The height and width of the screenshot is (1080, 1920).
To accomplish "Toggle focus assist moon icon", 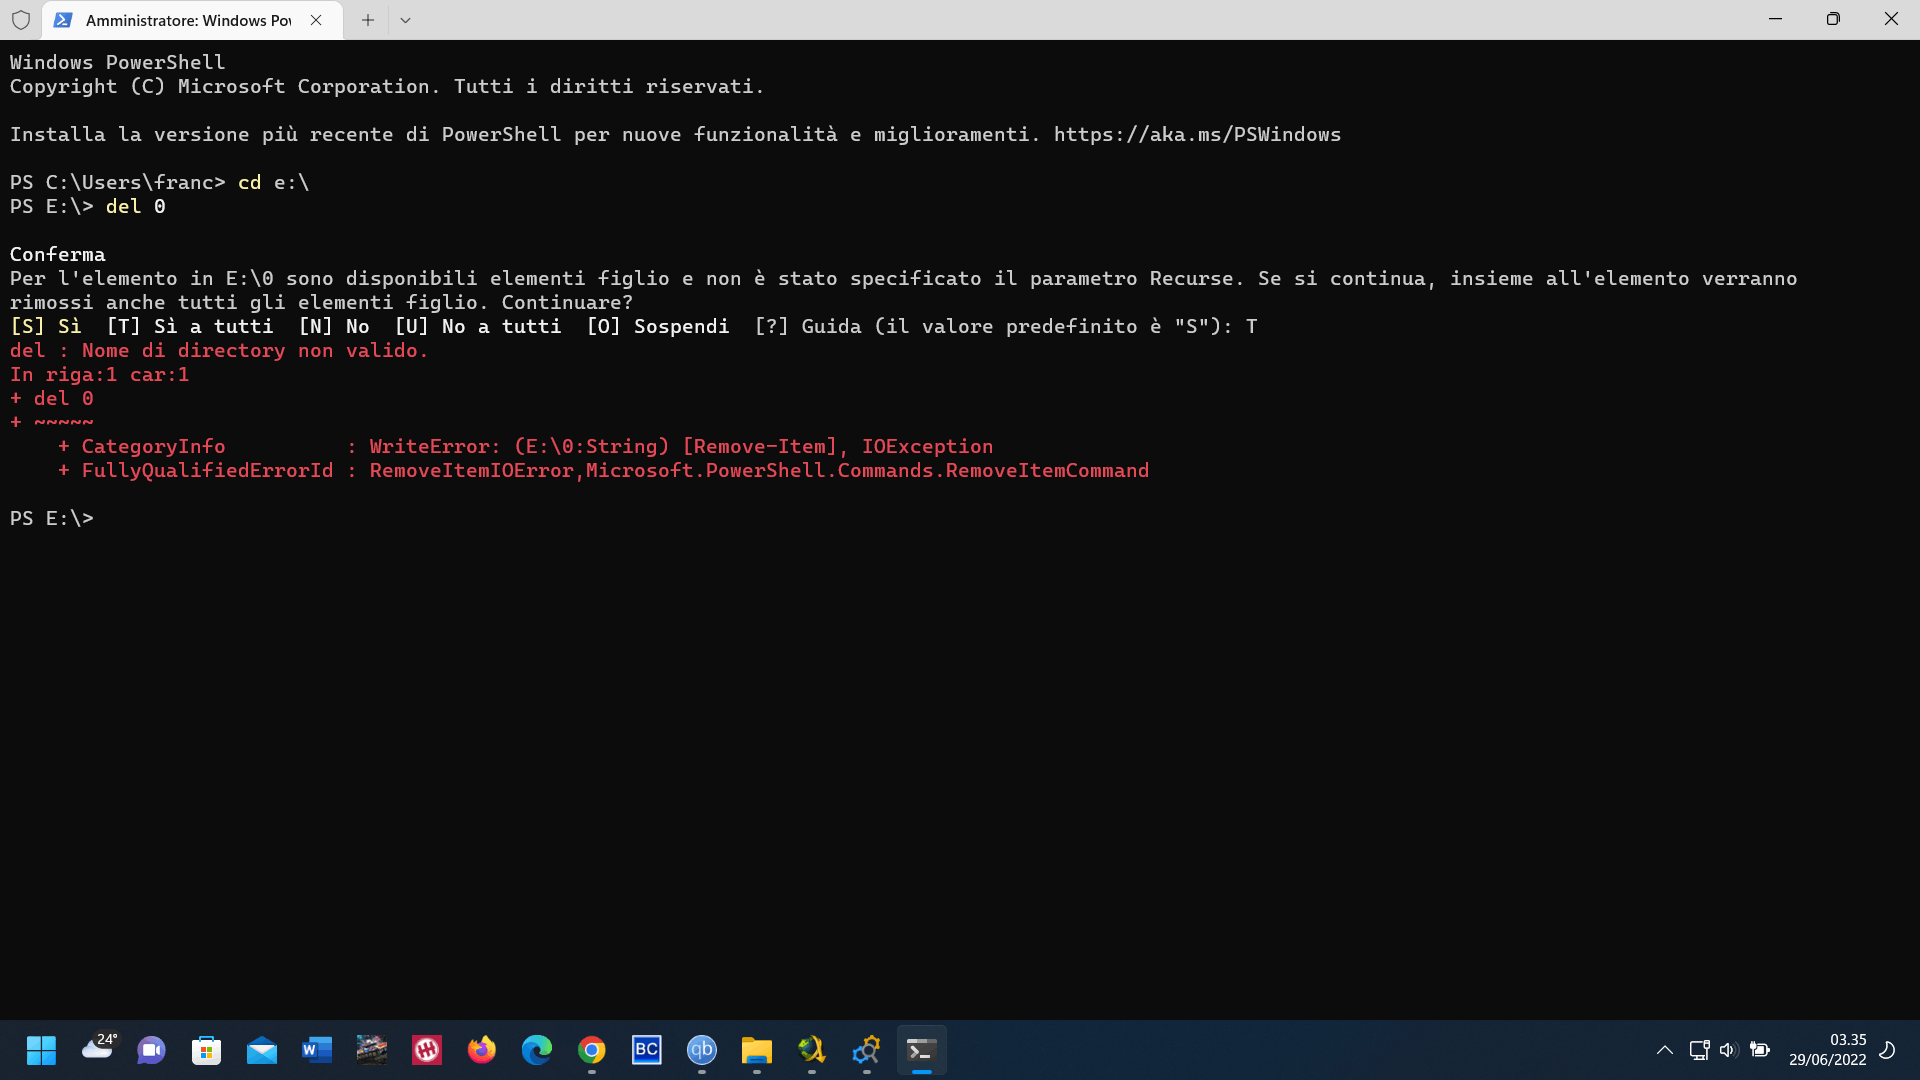I will [1887, 1050].
